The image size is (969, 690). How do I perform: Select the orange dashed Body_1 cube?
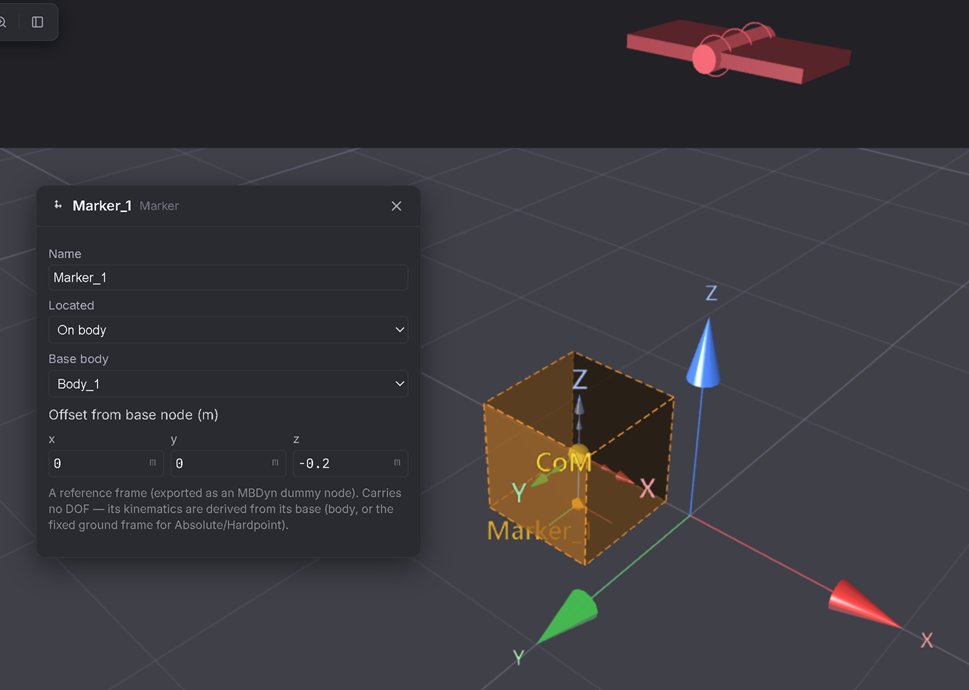tap(578, 457)
